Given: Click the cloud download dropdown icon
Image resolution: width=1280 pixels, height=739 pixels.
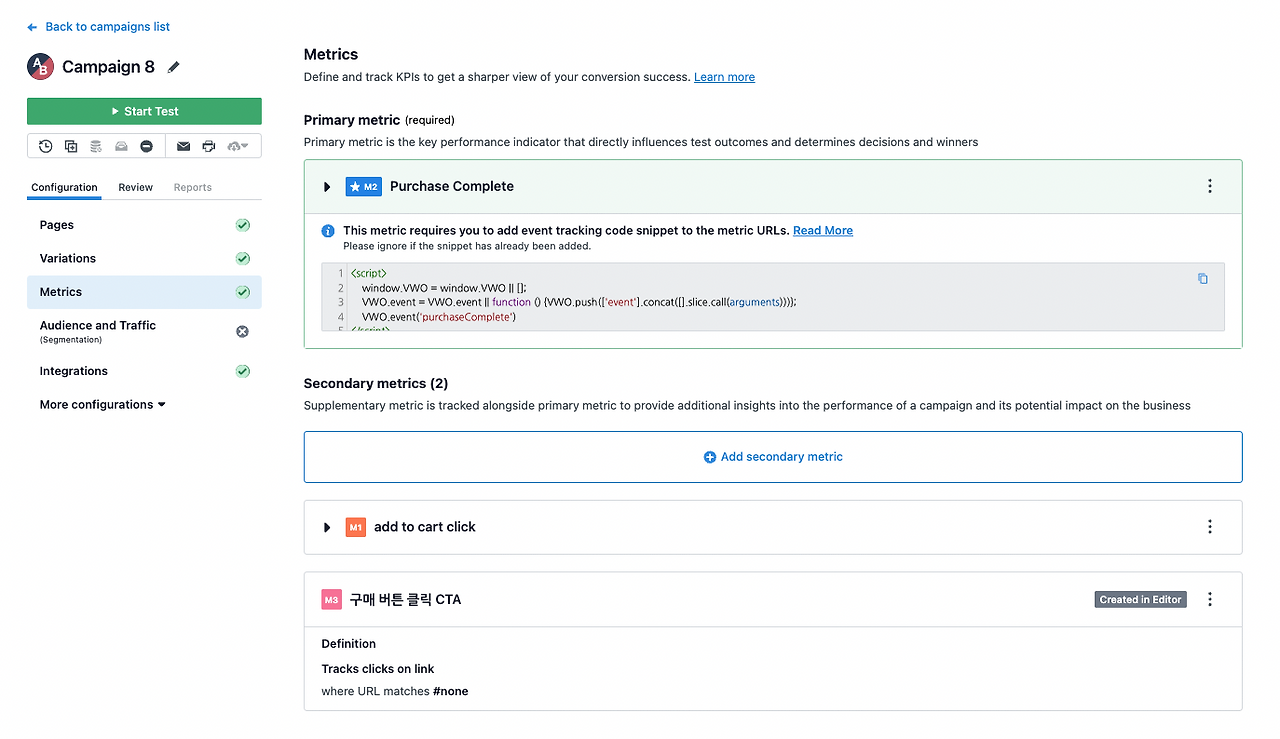Looking at the screenshot, I should tap(238, 146).
